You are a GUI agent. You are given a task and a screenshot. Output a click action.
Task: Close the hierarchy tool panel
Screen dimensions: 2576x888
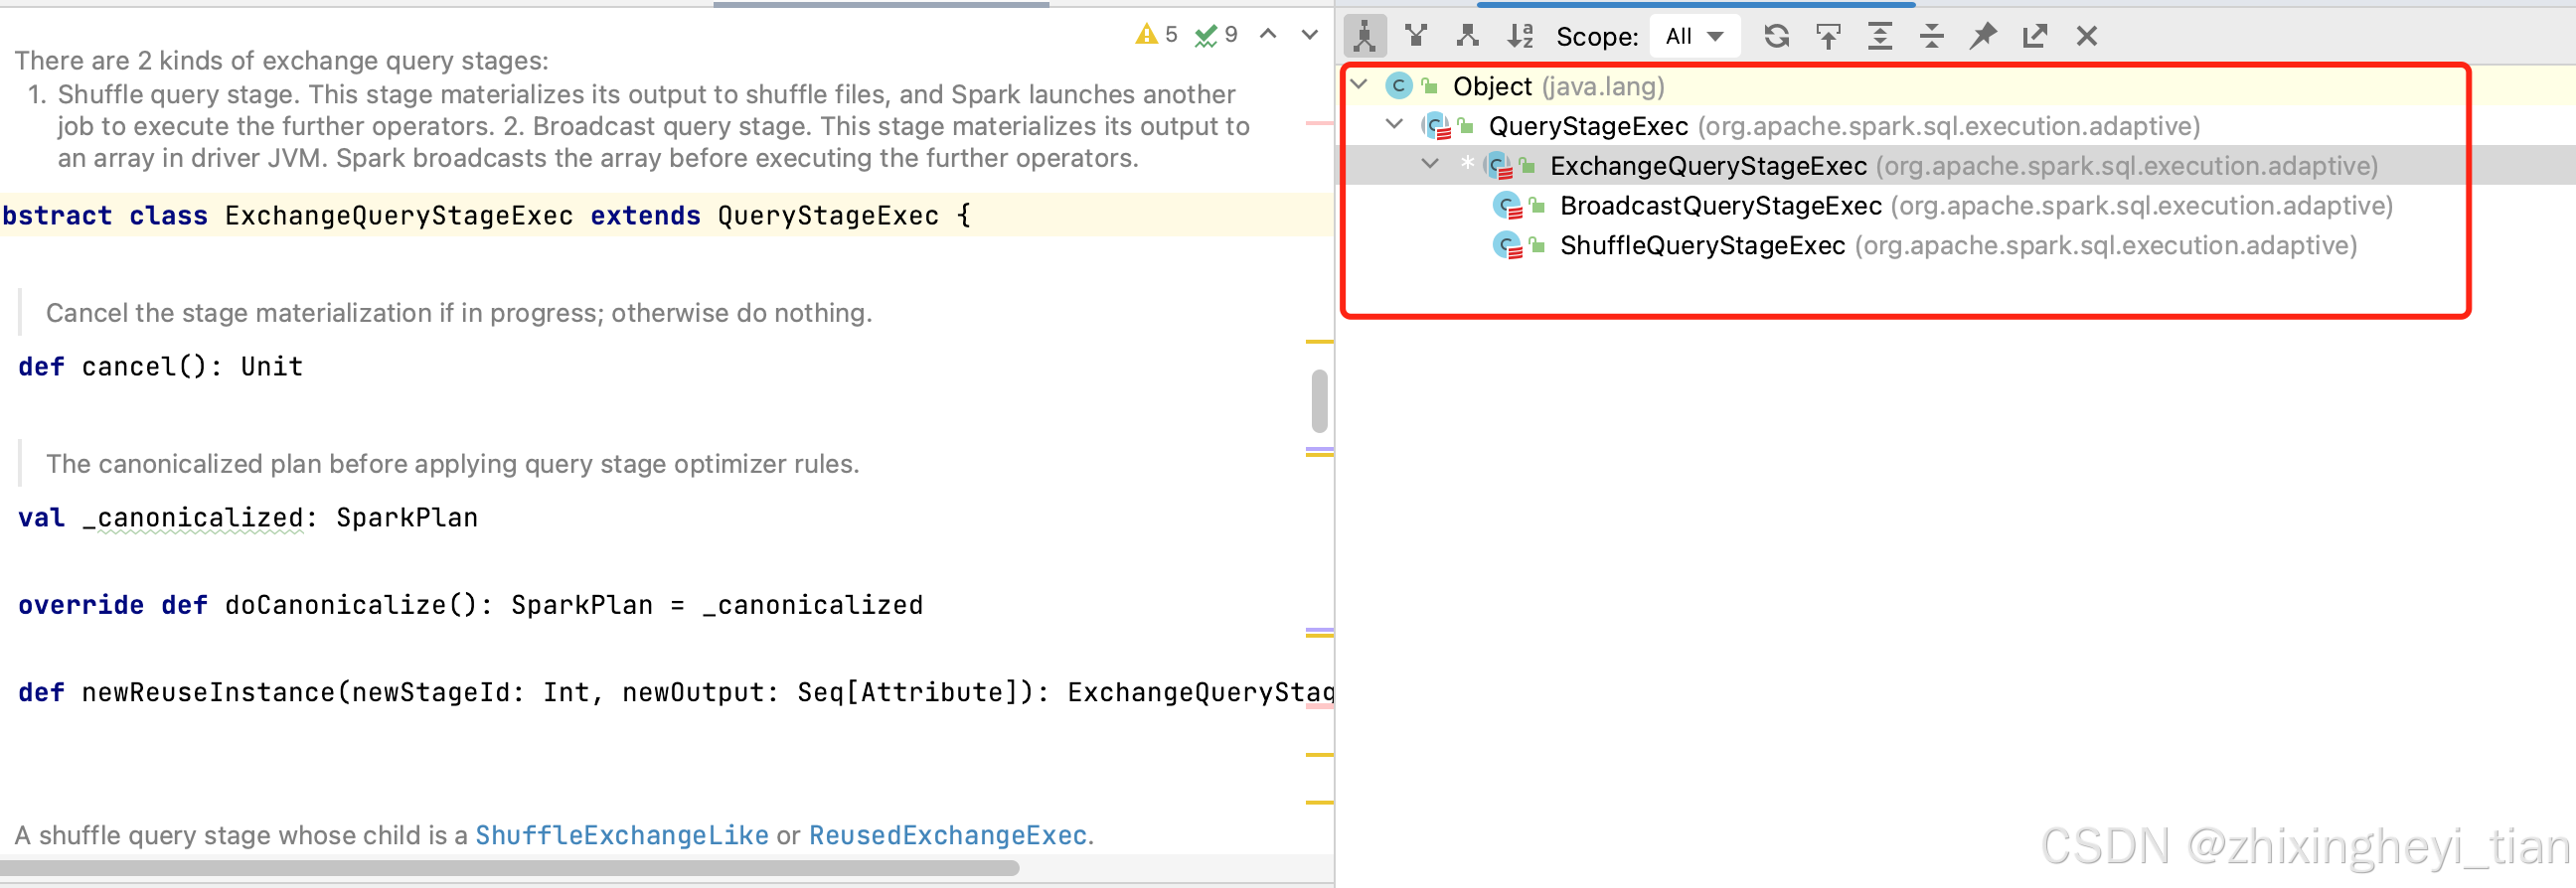click(x=2087, y=36)
